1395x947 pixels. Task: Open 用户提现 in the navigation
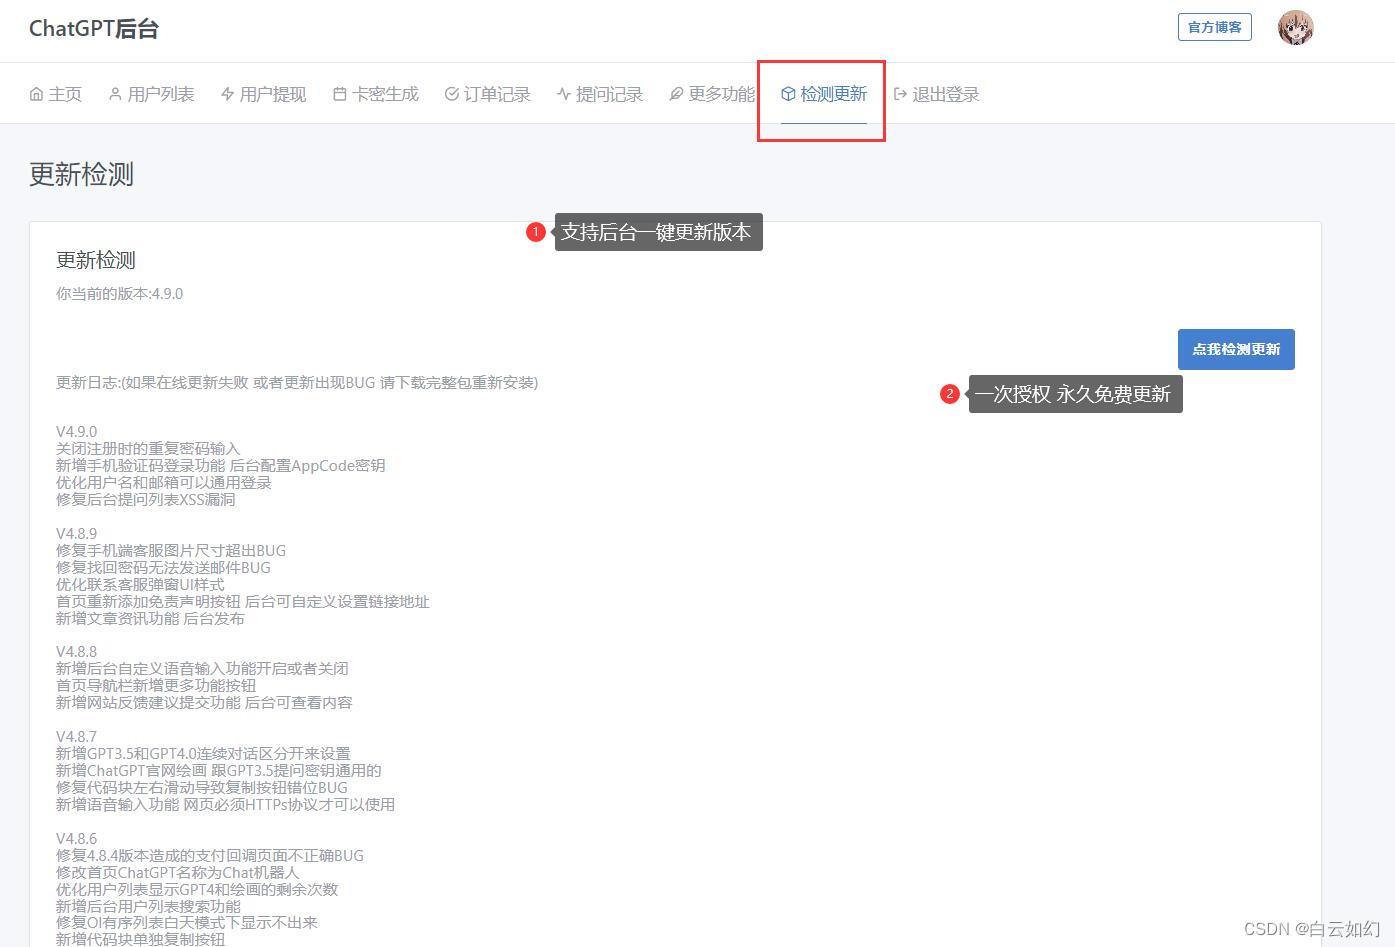(x=264, y=94)
